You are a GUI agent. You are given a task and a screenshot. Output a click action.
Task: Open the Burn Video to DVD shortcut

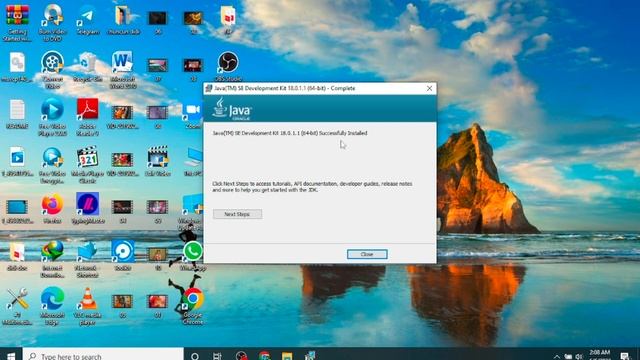click(x=52, y=22)
